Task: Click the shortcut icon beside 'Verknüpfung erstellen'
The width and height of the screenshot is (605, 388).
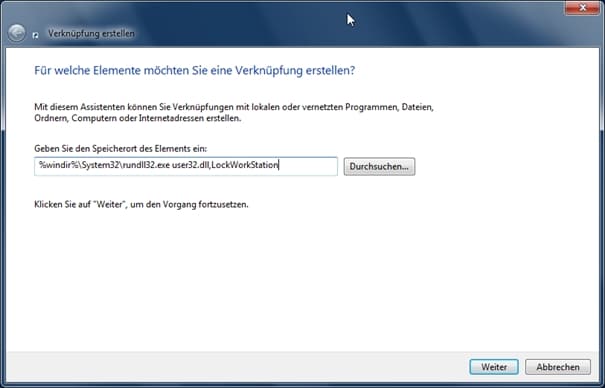Action: click(x=35, y=35)
